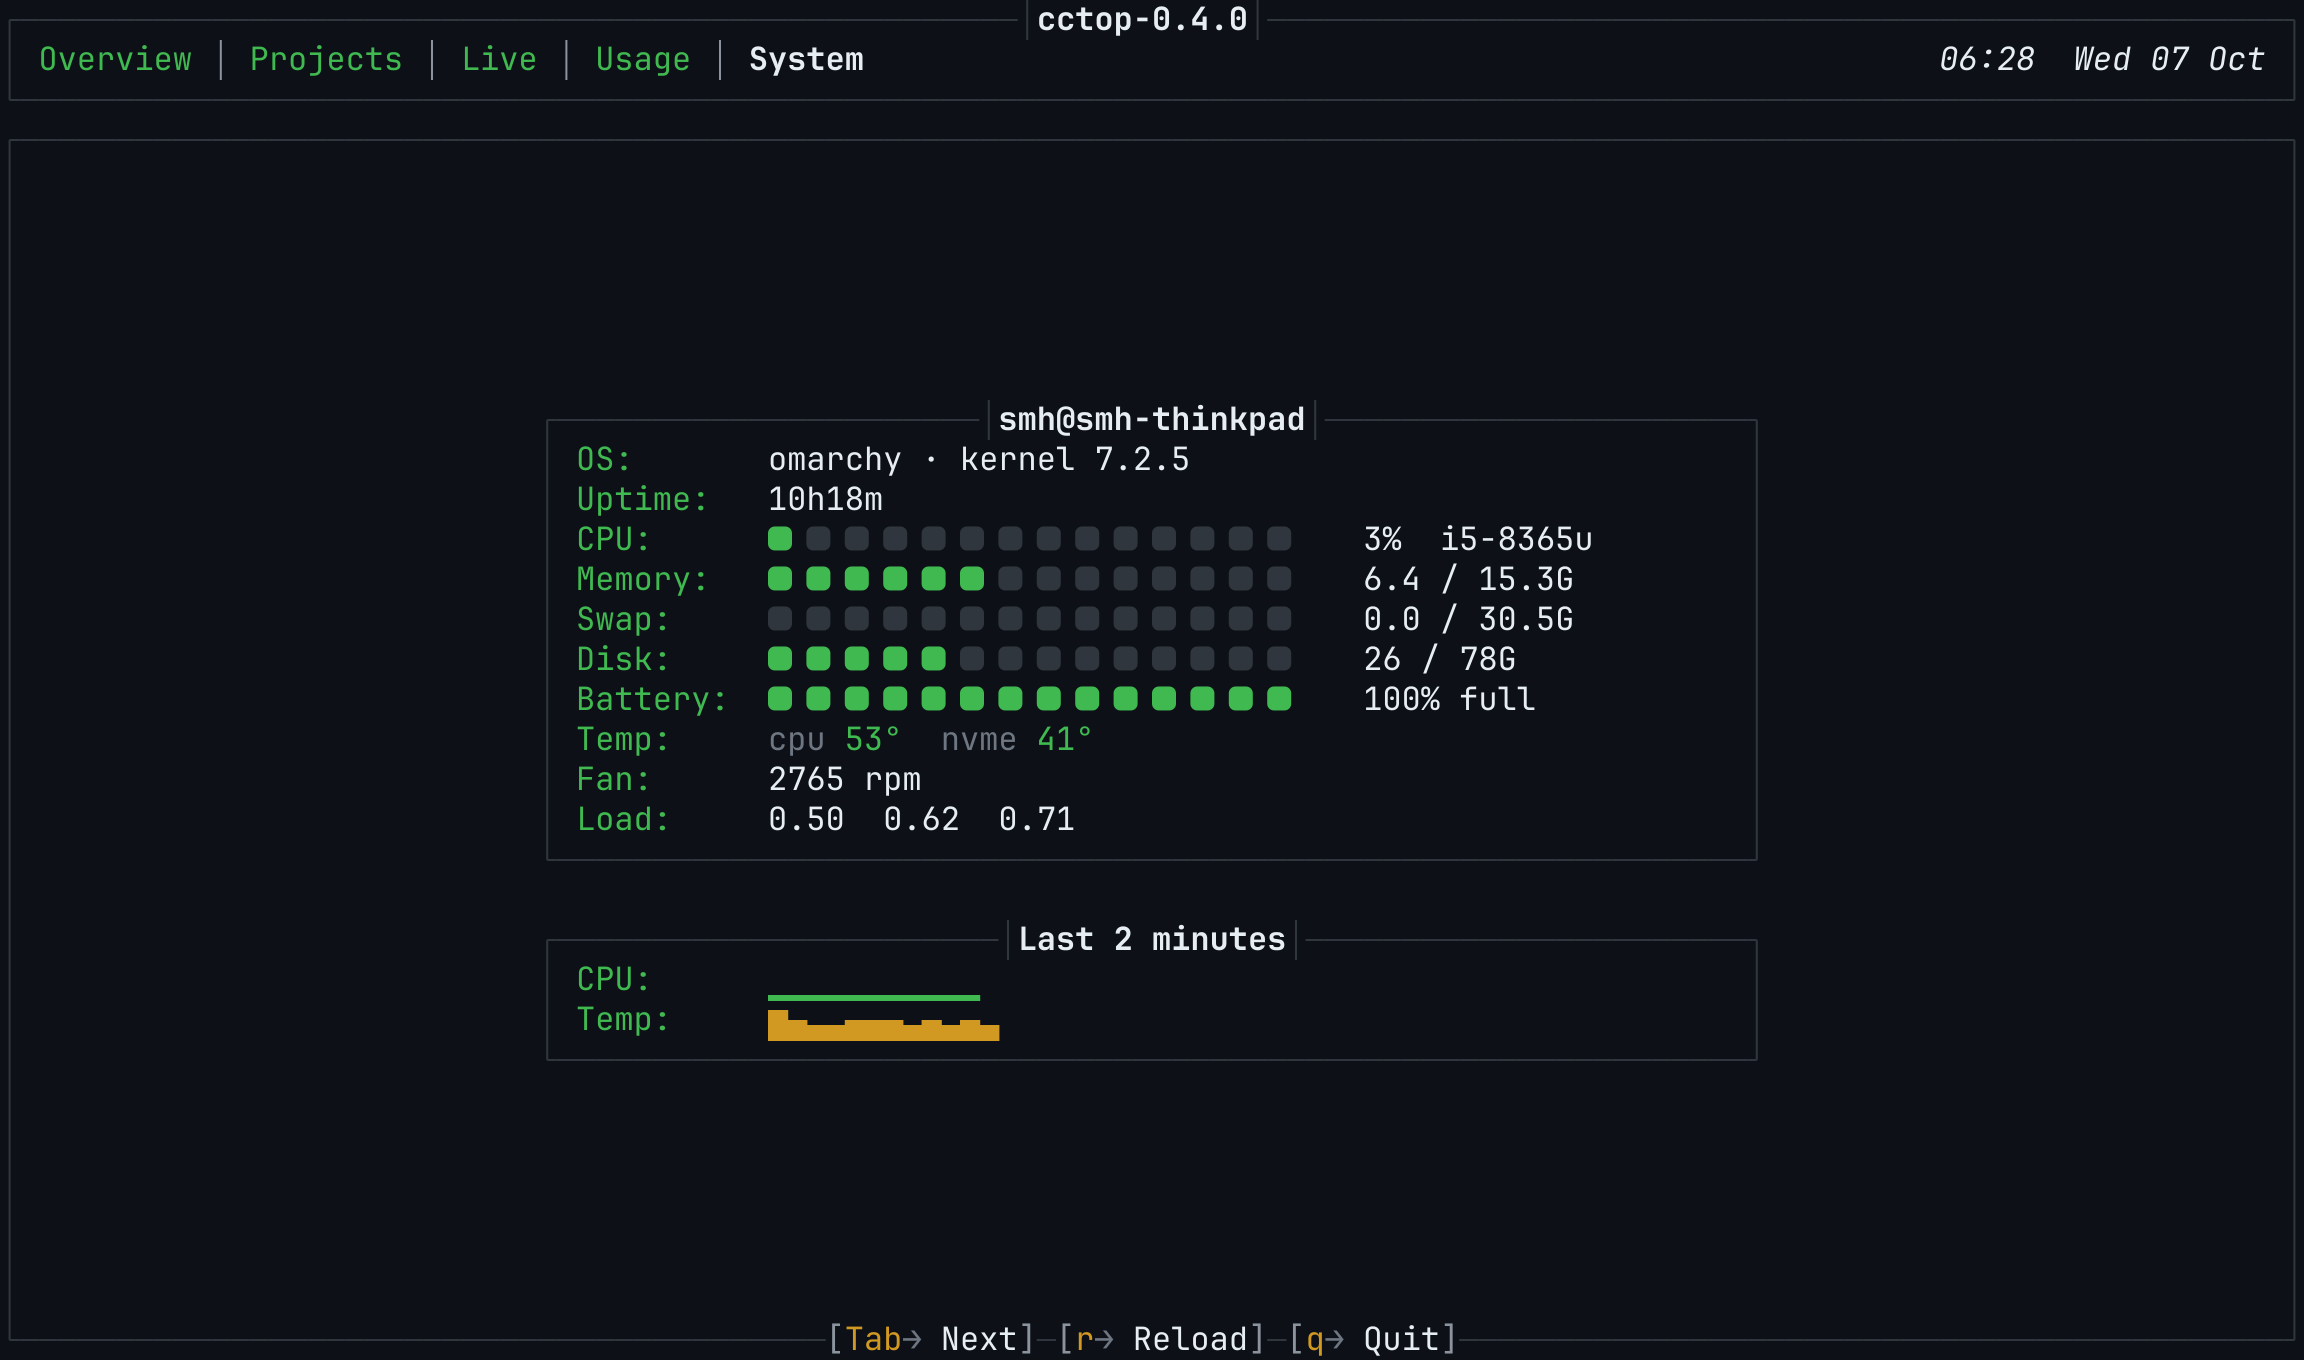Click the 6.4 / 15.3G memory value
2304x1360 pixels.
point(1468,579)
